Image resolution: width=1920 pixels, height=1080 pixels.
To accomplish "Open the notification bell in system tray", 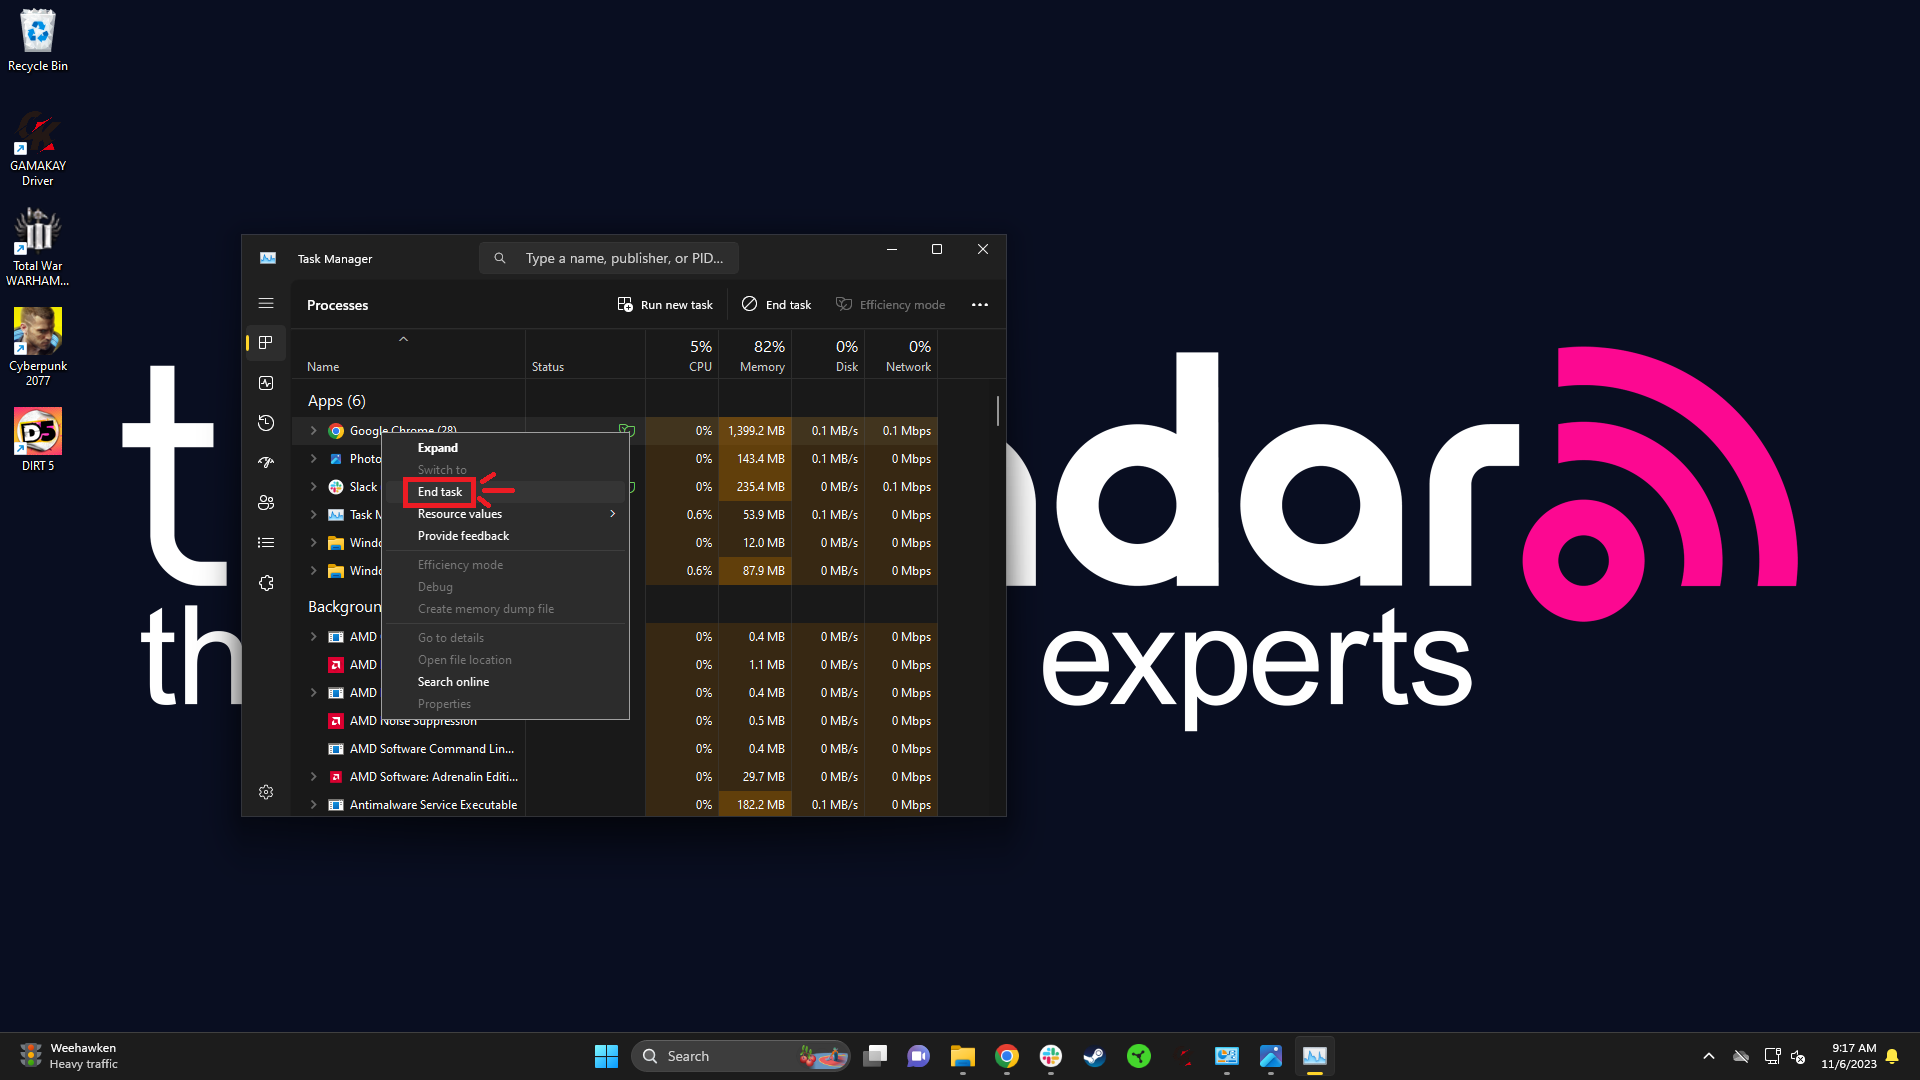I will coord(1892,1056).
